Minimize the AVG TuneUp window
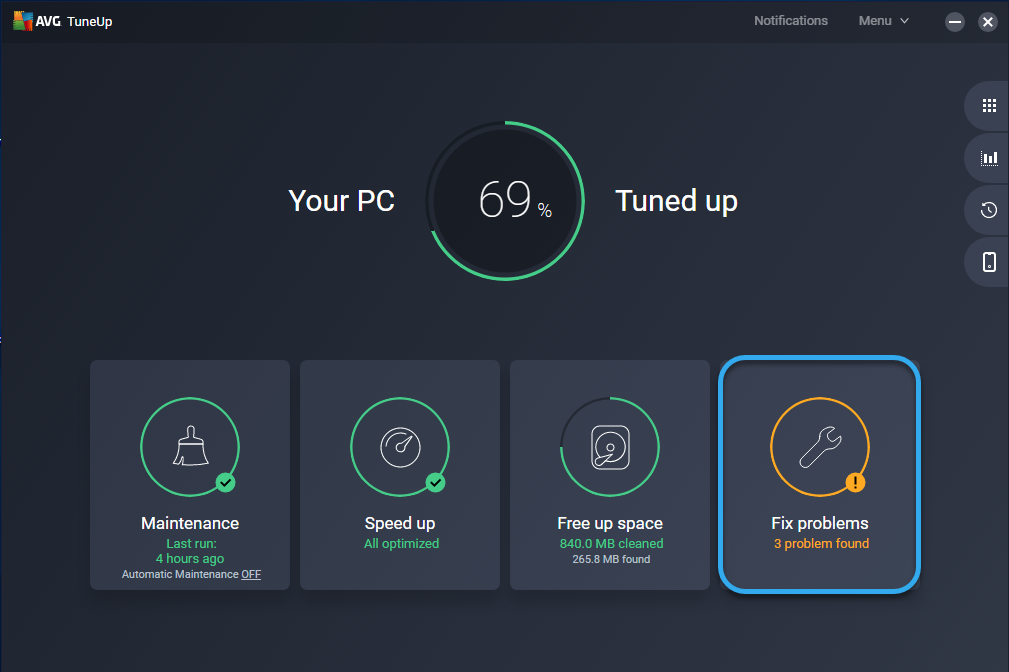This screenshot has height=672, width=1009. 955,22
